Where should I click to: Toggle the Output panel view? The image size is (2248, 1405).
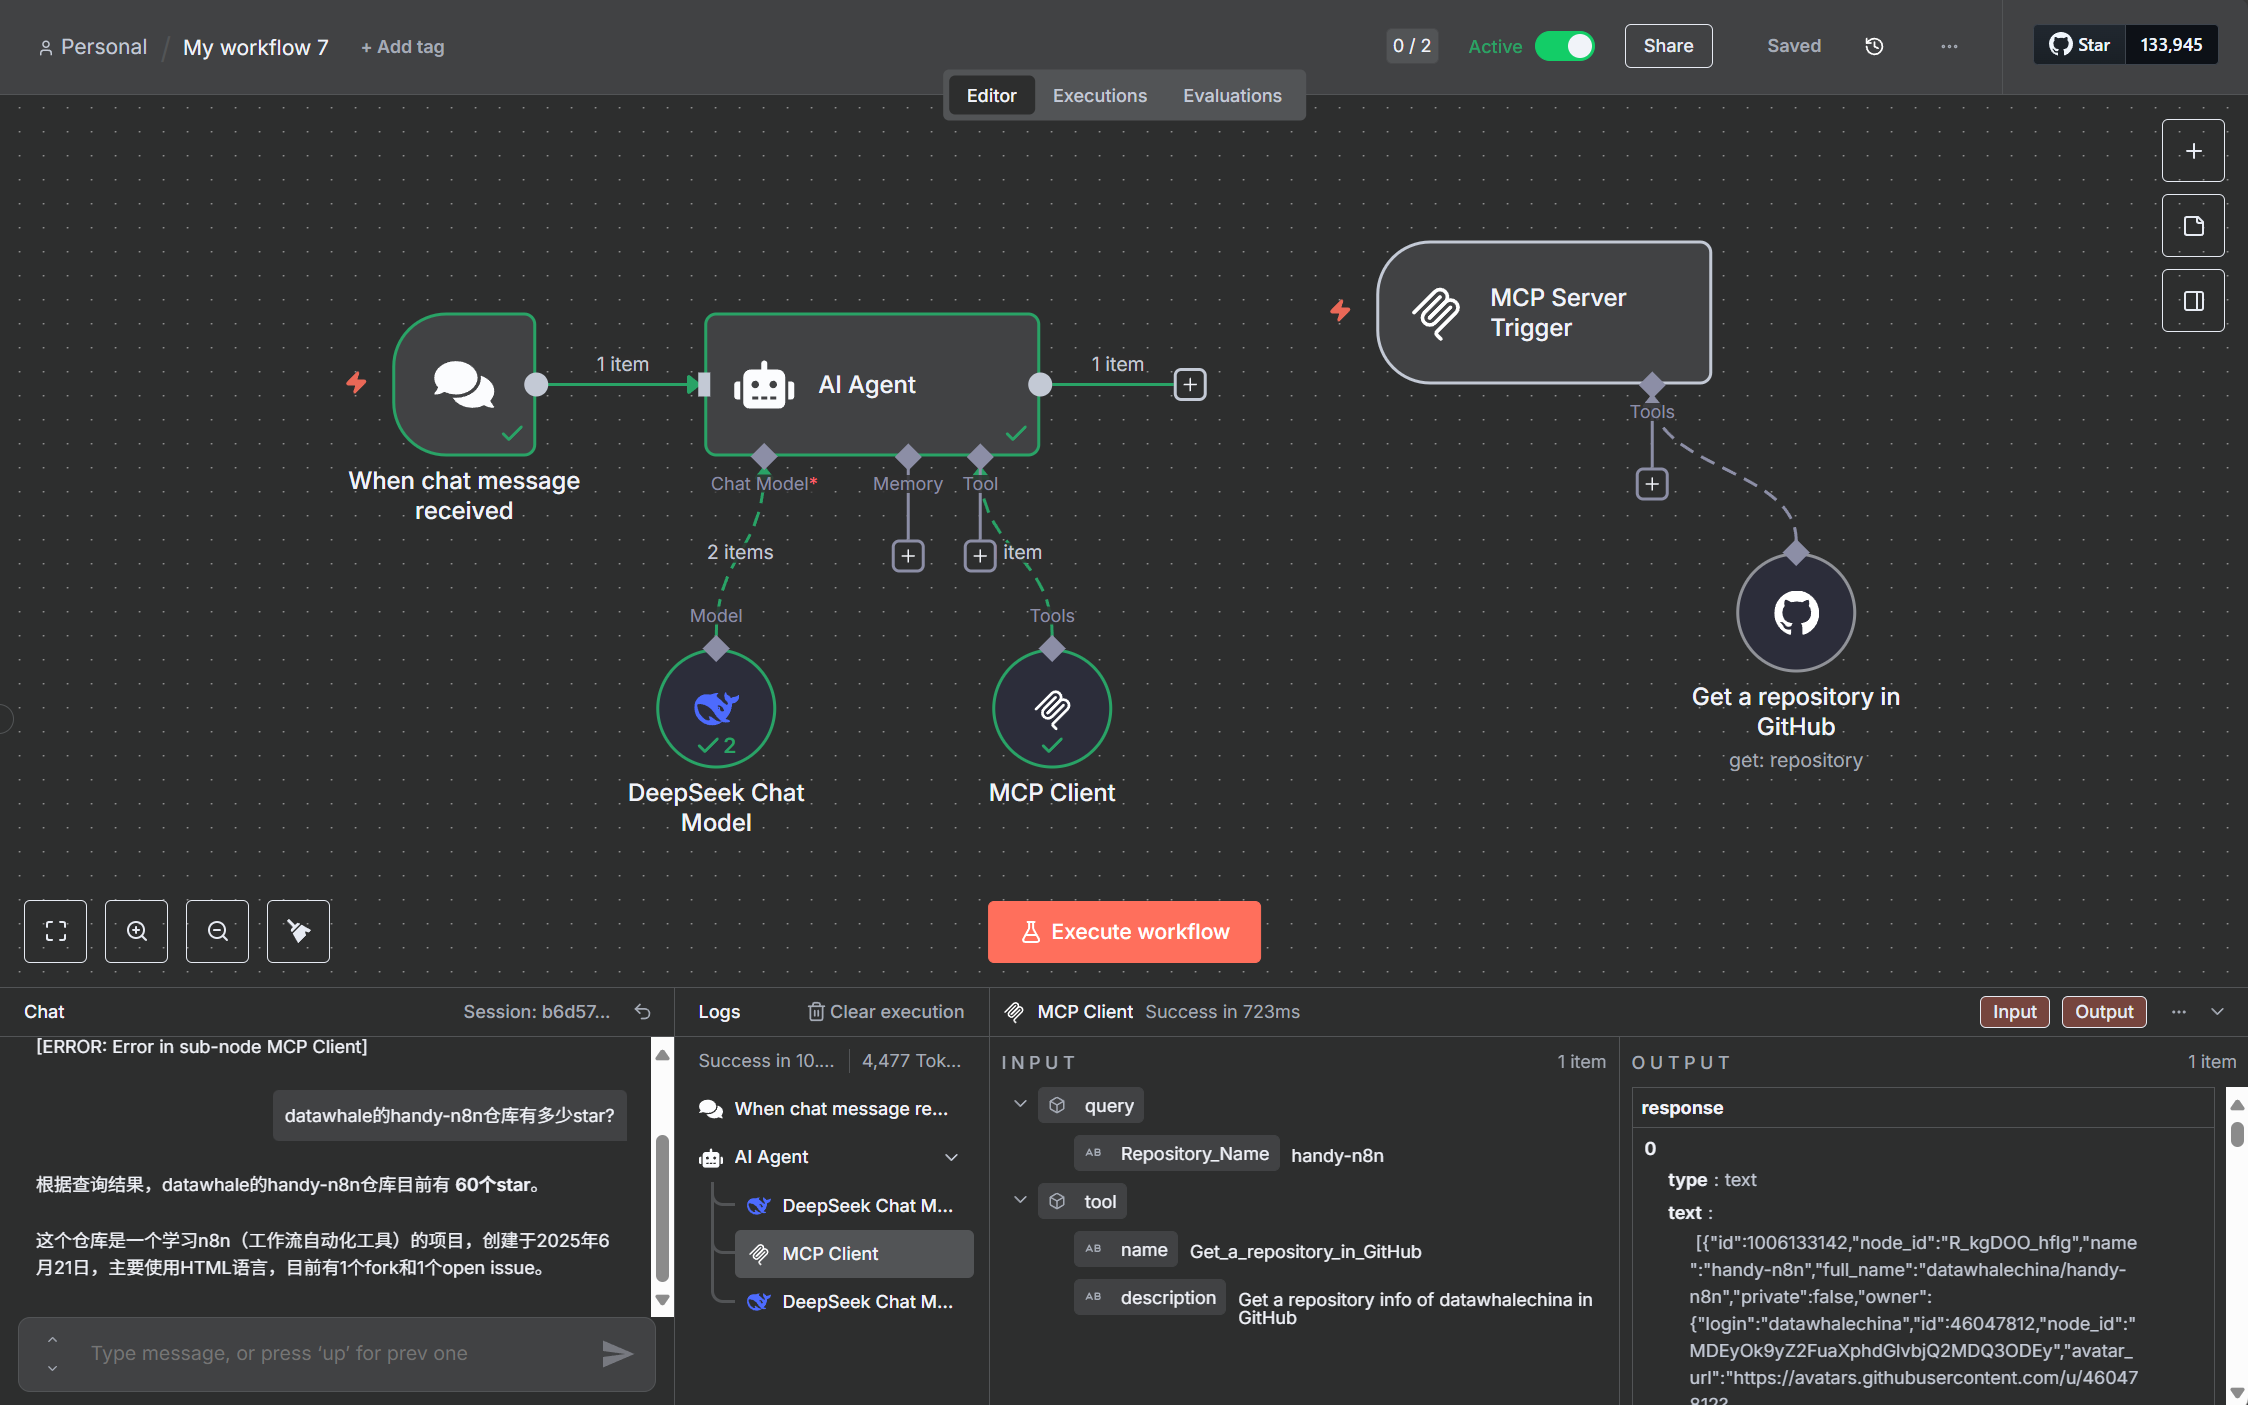(x=2104, y=1012)
